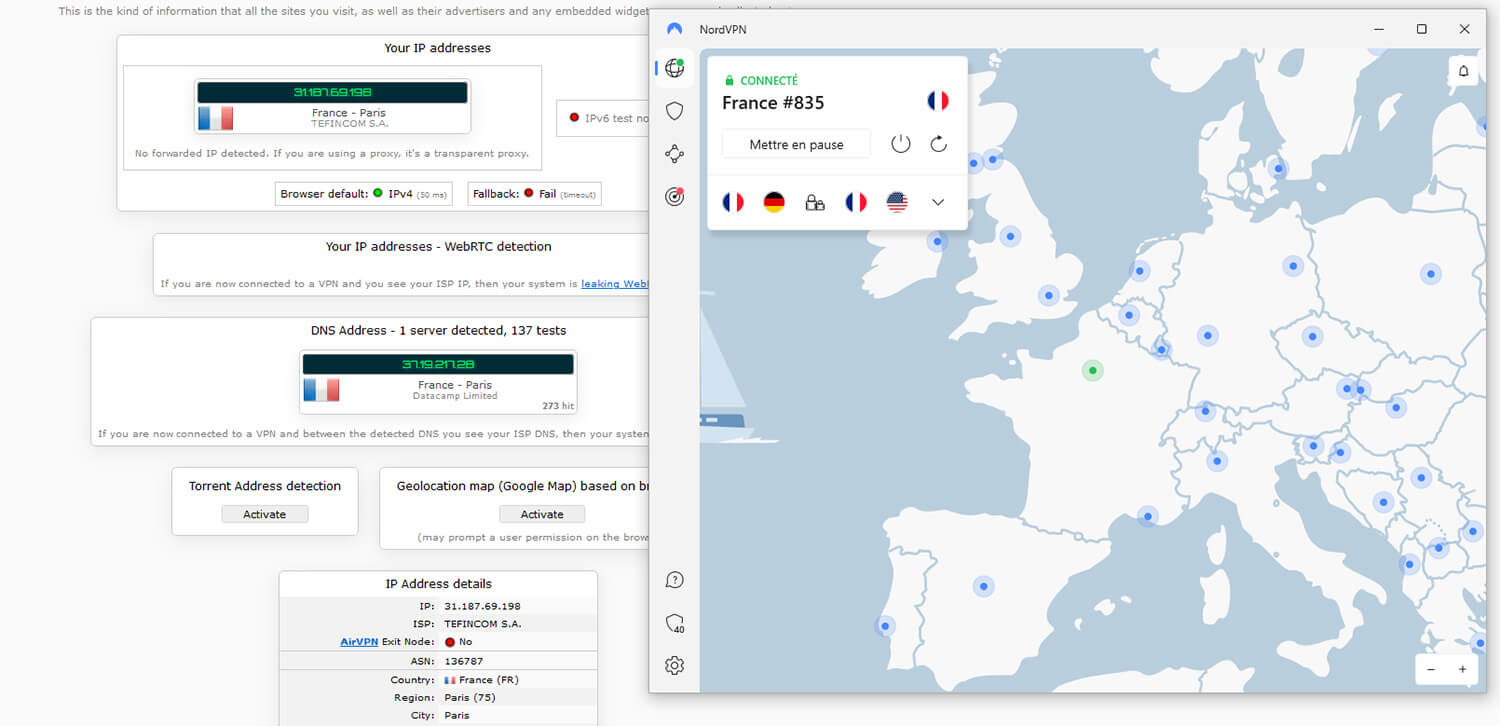This screenshot has height=726, width=1500.
Task: Select the French flag just left of the US flag
Action: coord(856,202)
